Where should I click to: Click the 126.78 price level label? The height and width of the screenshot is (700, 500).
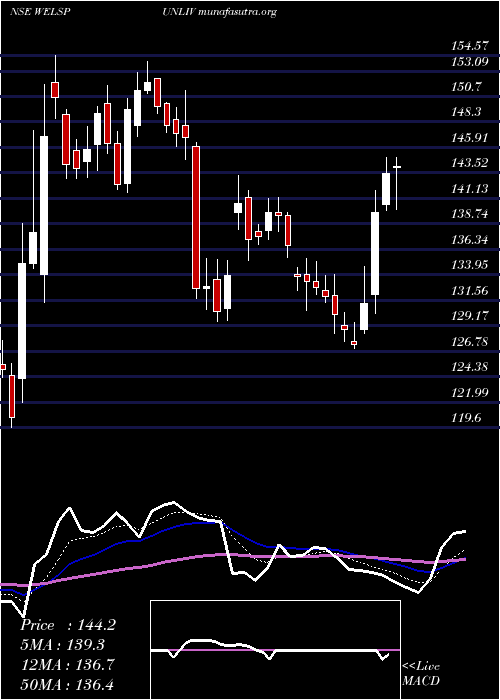tap(469, 342)
